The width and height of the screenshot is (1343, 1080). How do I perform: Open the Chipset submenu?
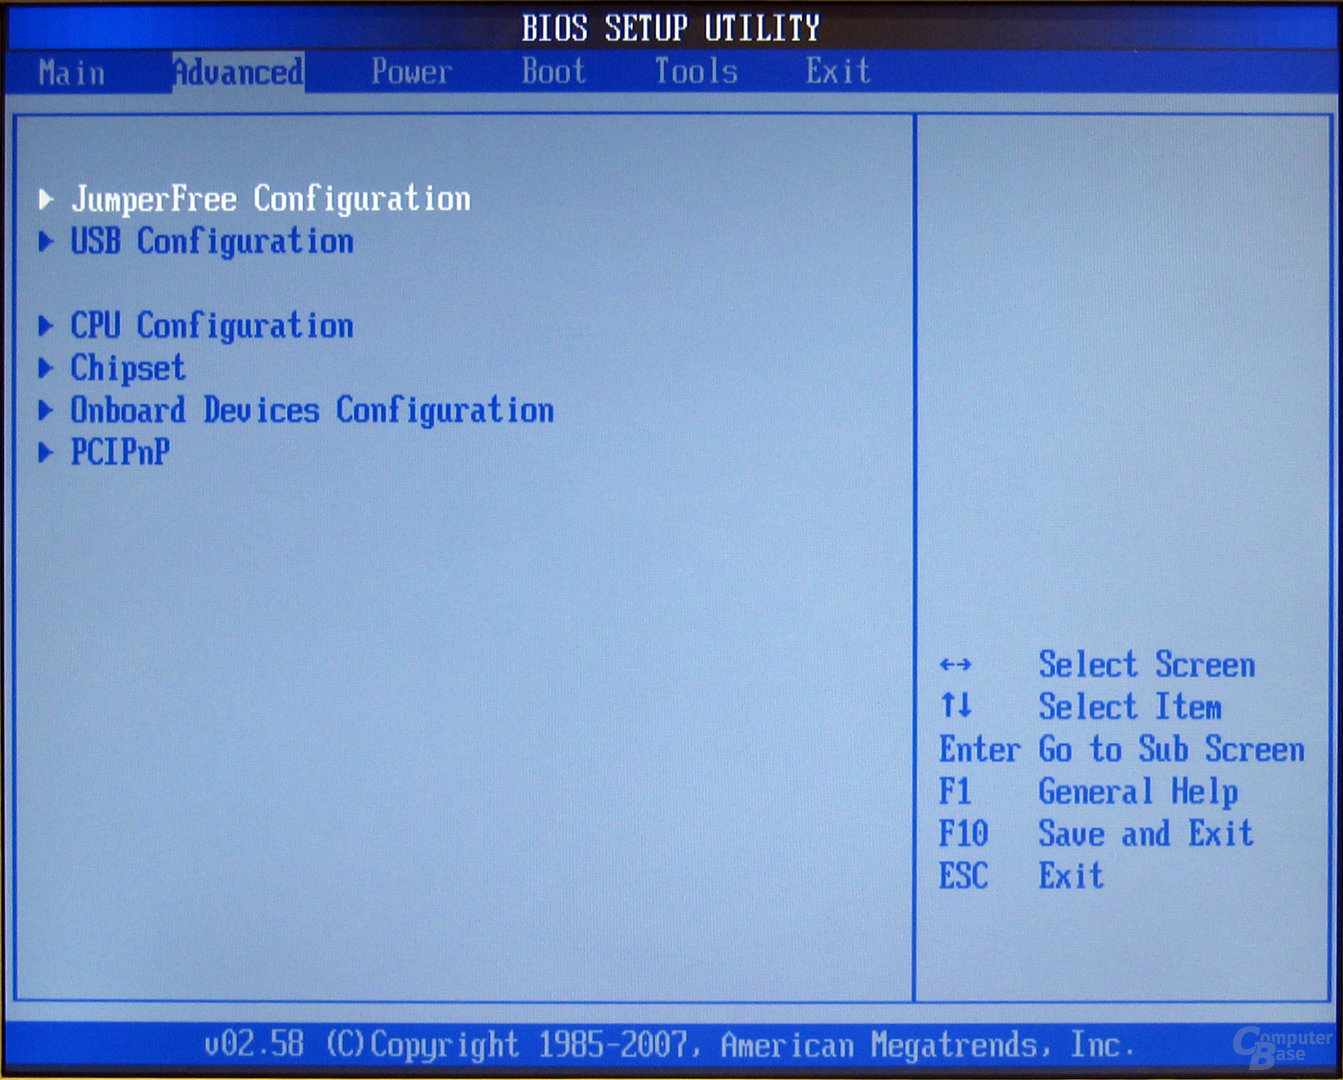pos(128,368)
